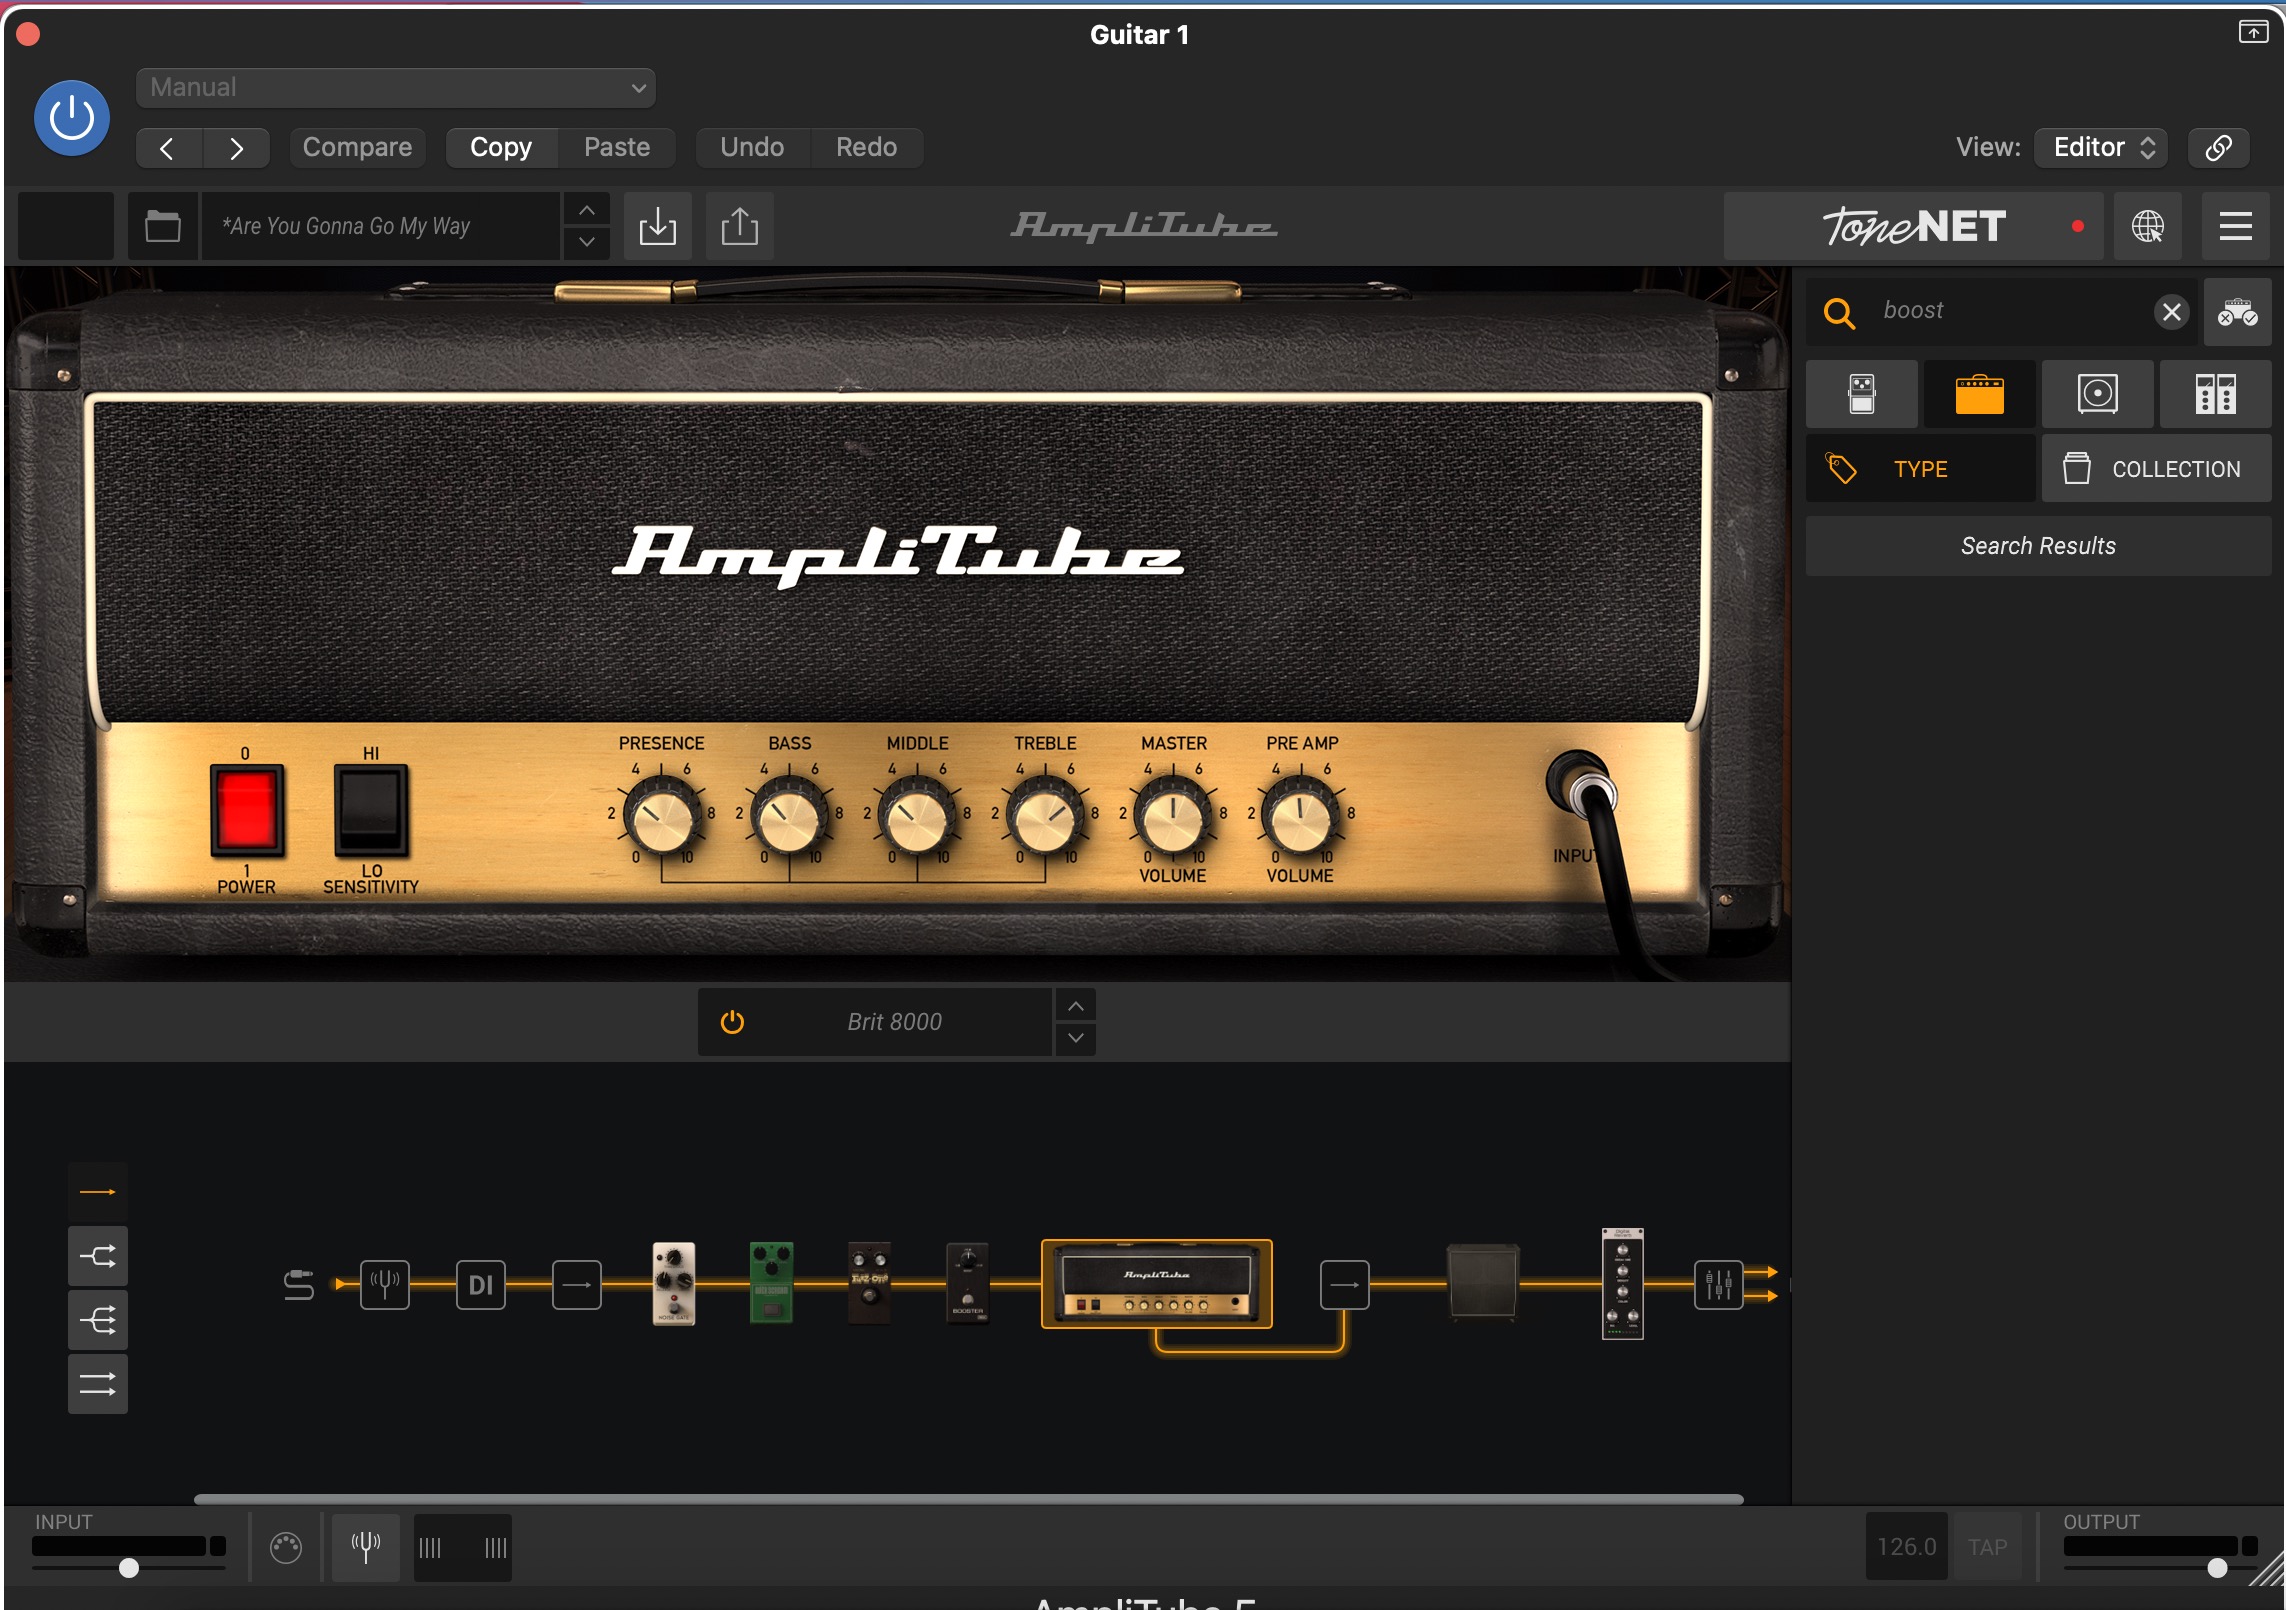Open the output mixer block
This screenshot has height=1610, width=2286.
pyautogui.click(x=1719, y=1285)
